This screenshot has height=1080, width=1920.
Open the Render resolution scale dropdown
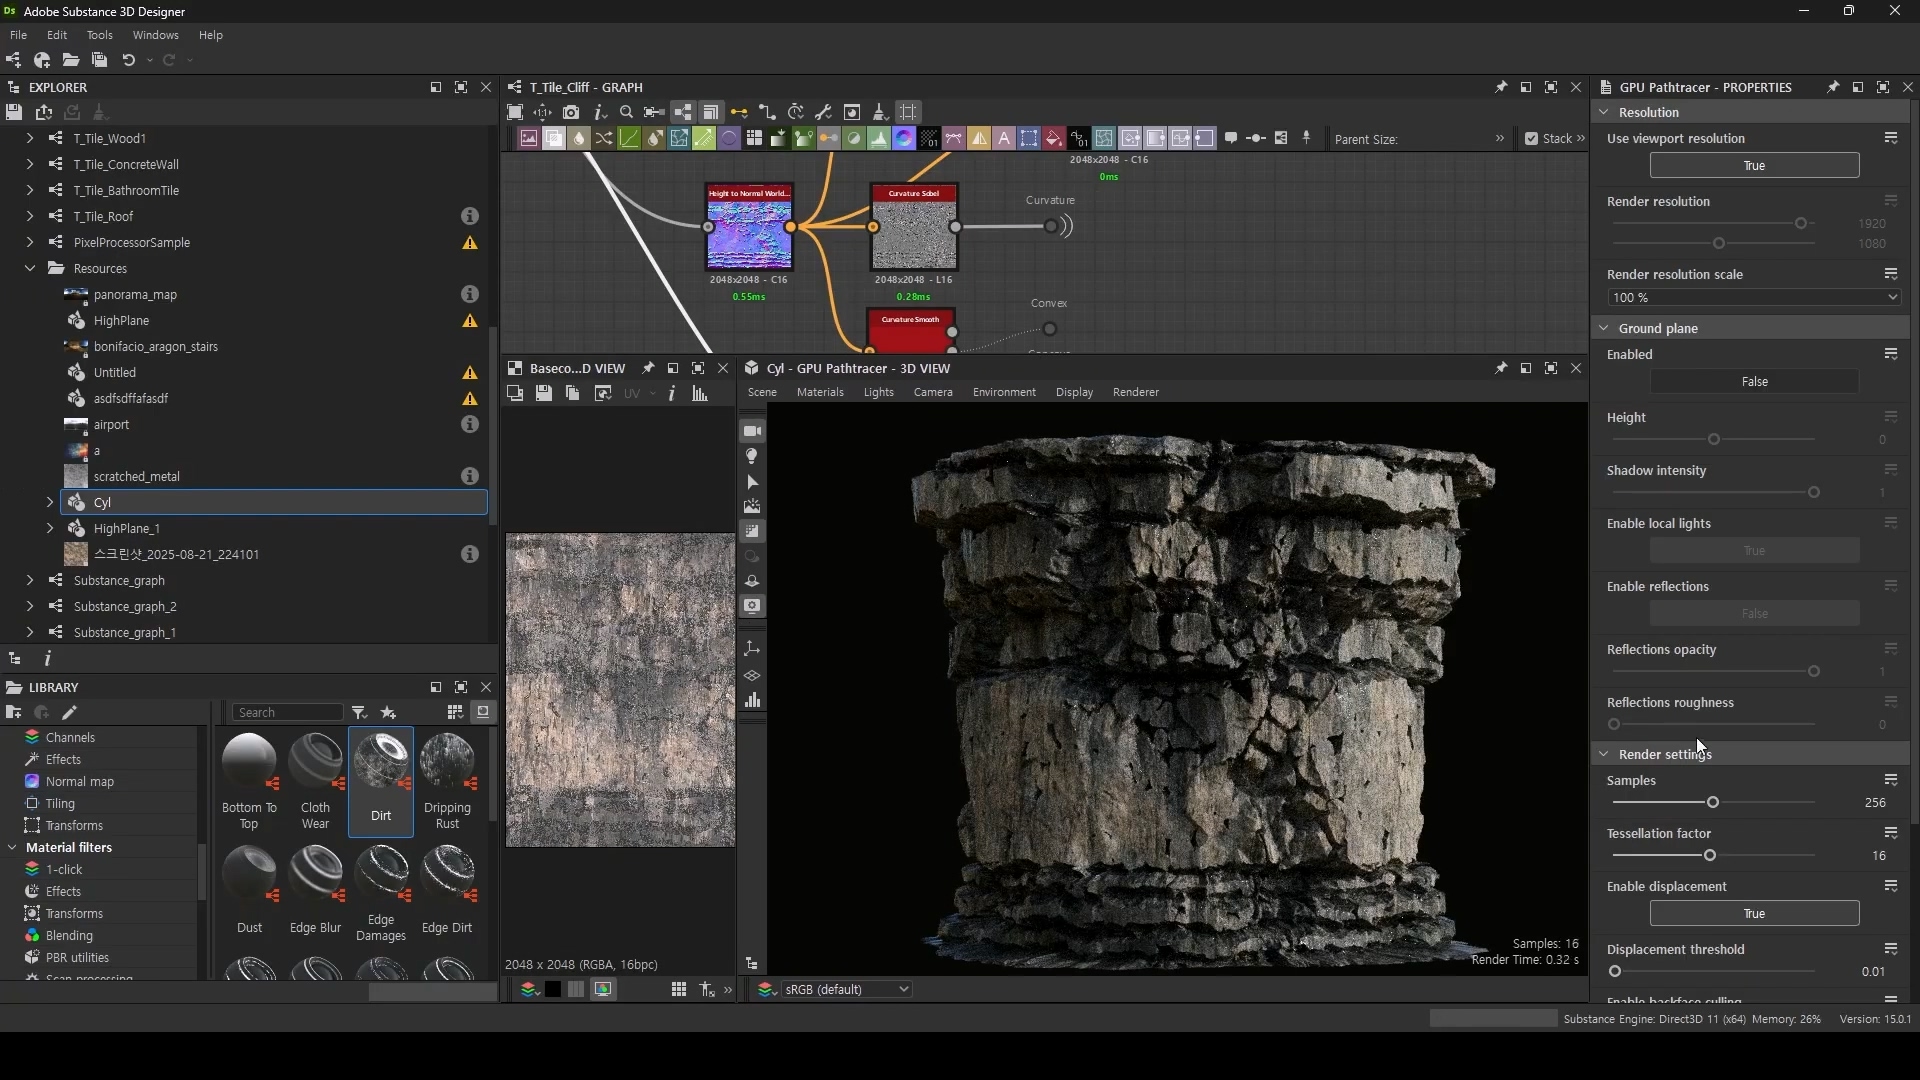coord(1754,298)
